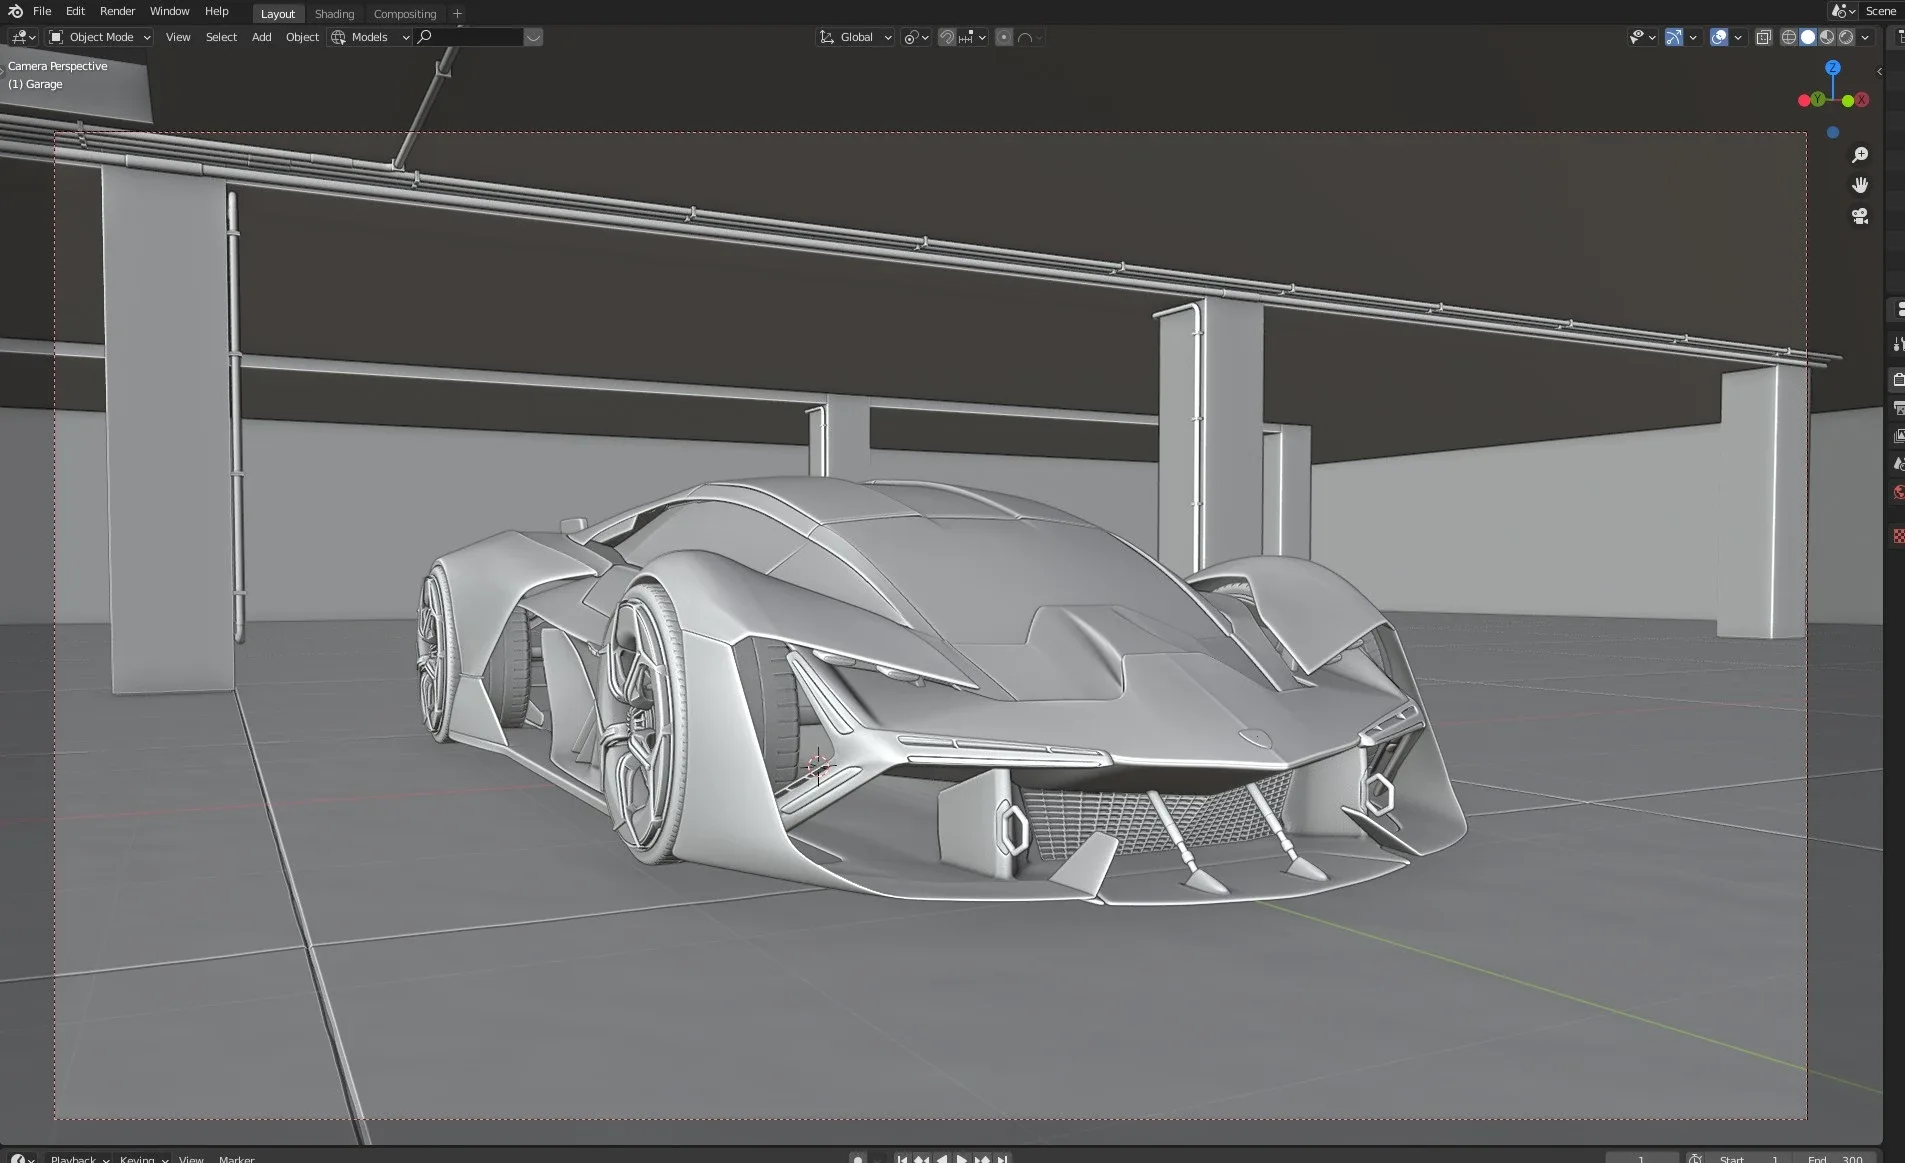Image resolution: width=1905 pixels, height=1163 pixels.
Task: Open the Render Properties tab in sidebar
Action: pyautogui.click(x=1897, y=379)
